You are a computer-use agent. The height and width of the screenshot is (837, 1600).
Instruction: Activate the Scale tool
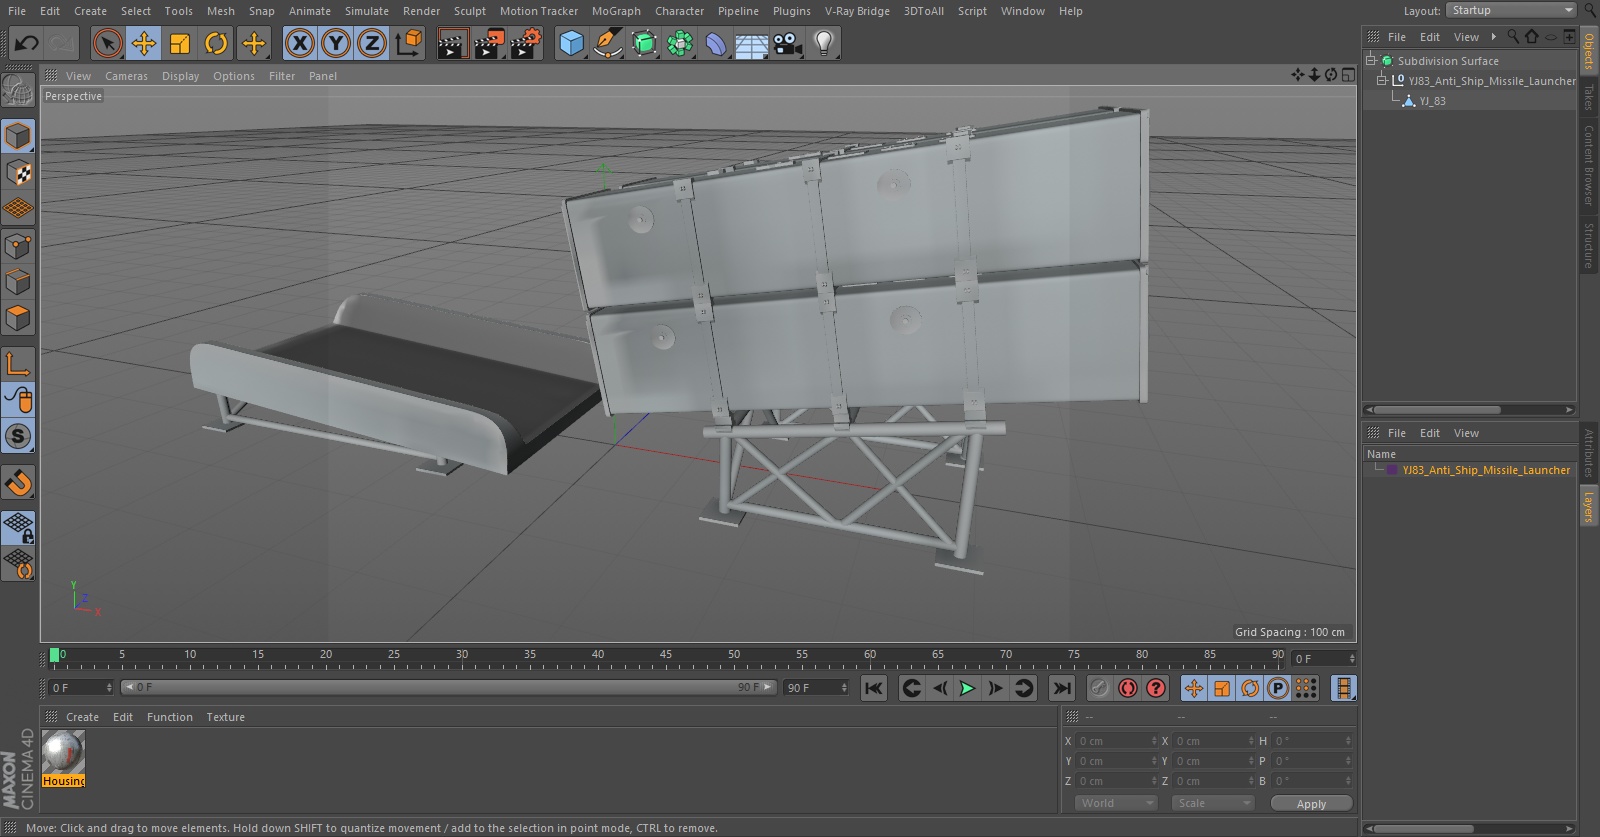(180, 43)
